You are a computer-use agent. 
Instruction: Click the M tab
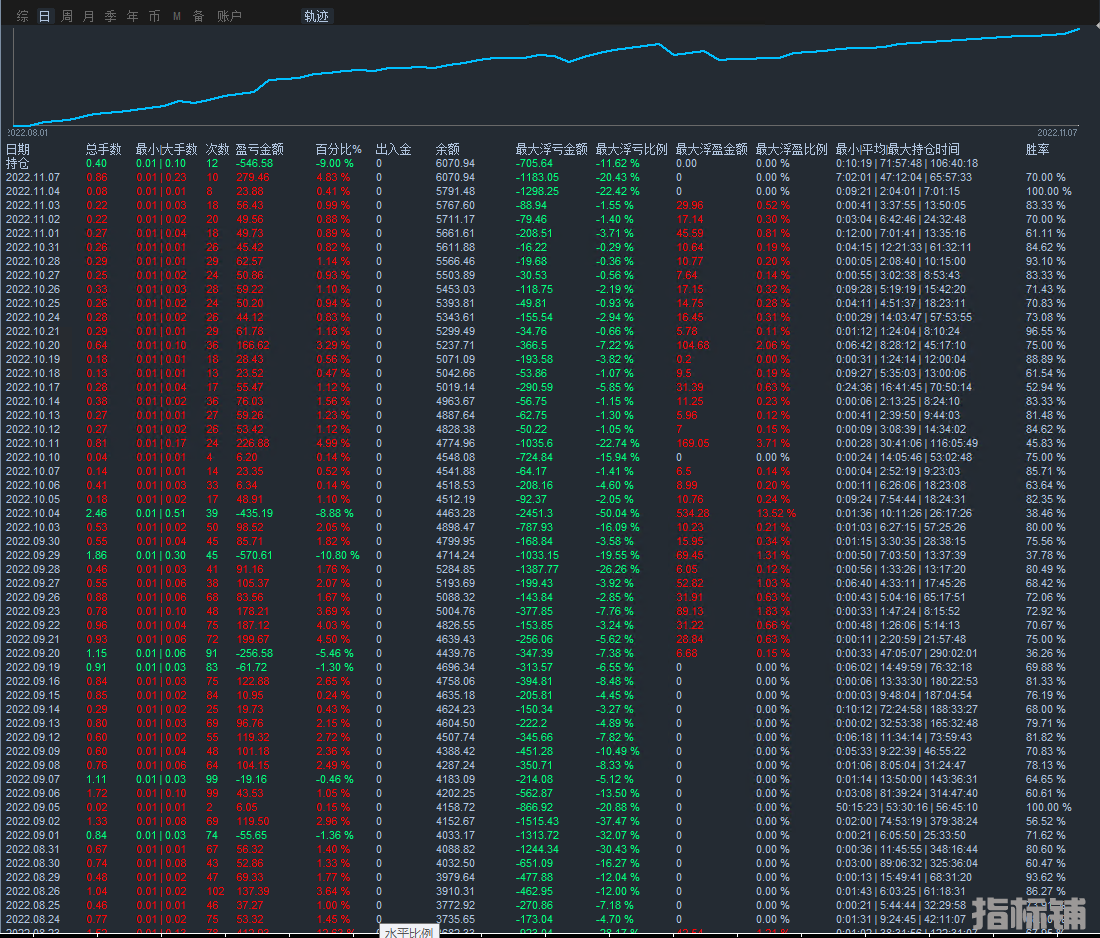click(177, 16)
